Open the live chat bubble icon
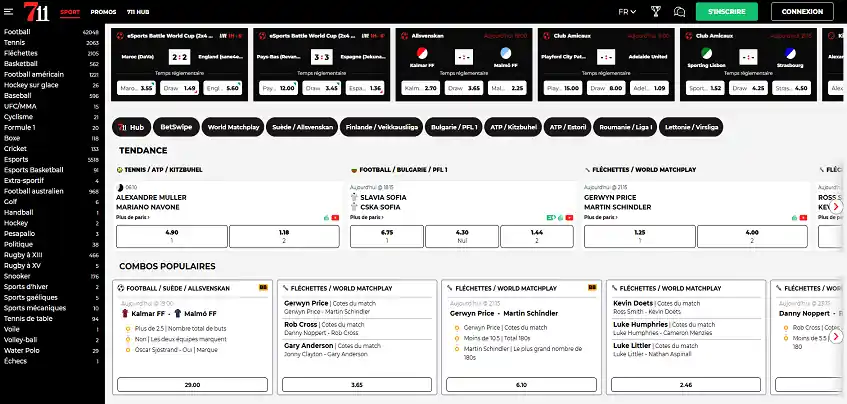The height and width of the screenshot is (404, 847). click(680, 11)
